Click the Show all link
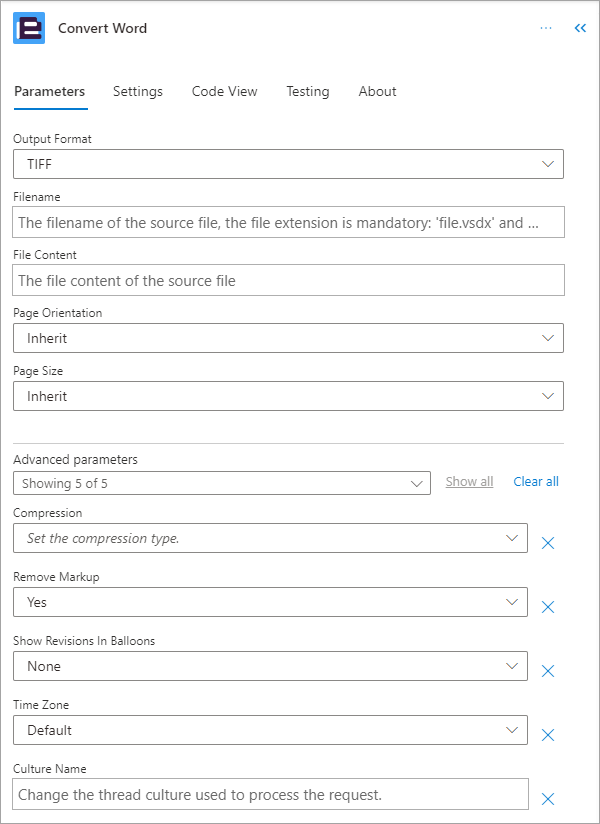This screenshot has width=600, height=824. (x=469, y=481)
